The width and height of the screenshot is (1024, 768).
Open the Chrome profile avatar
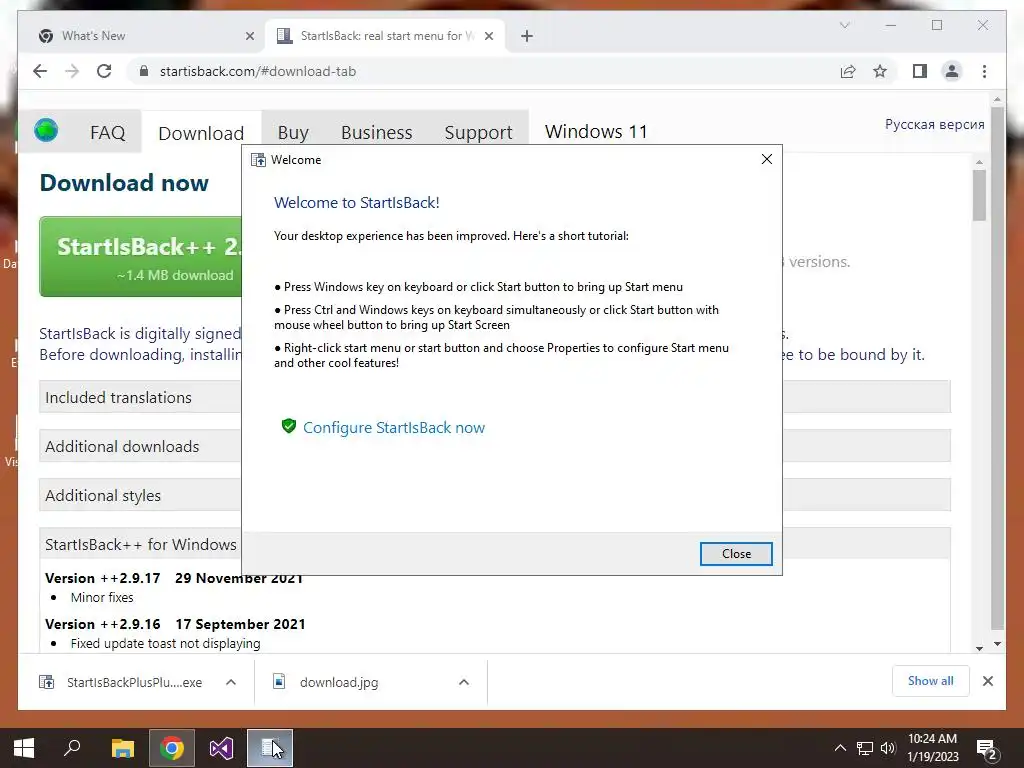[952, 71]
